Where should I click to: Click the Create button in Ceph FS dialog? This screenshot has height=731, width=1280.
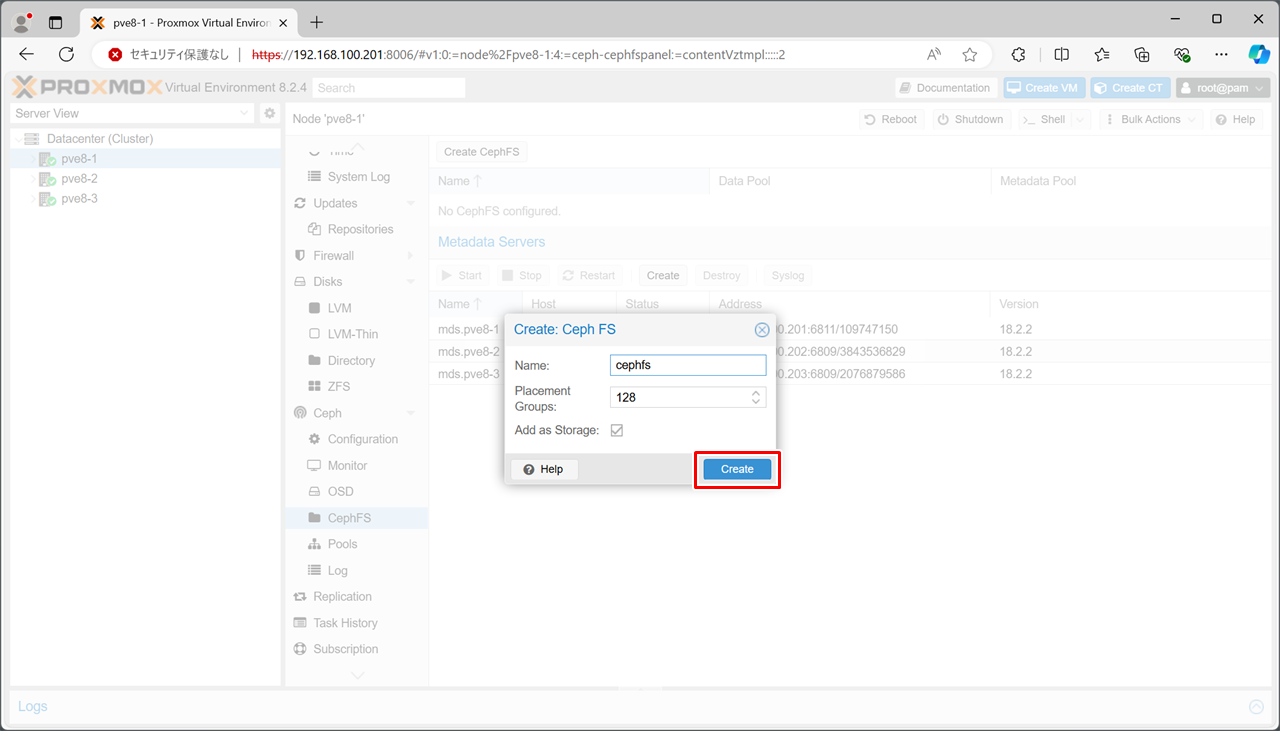point(737,469)
